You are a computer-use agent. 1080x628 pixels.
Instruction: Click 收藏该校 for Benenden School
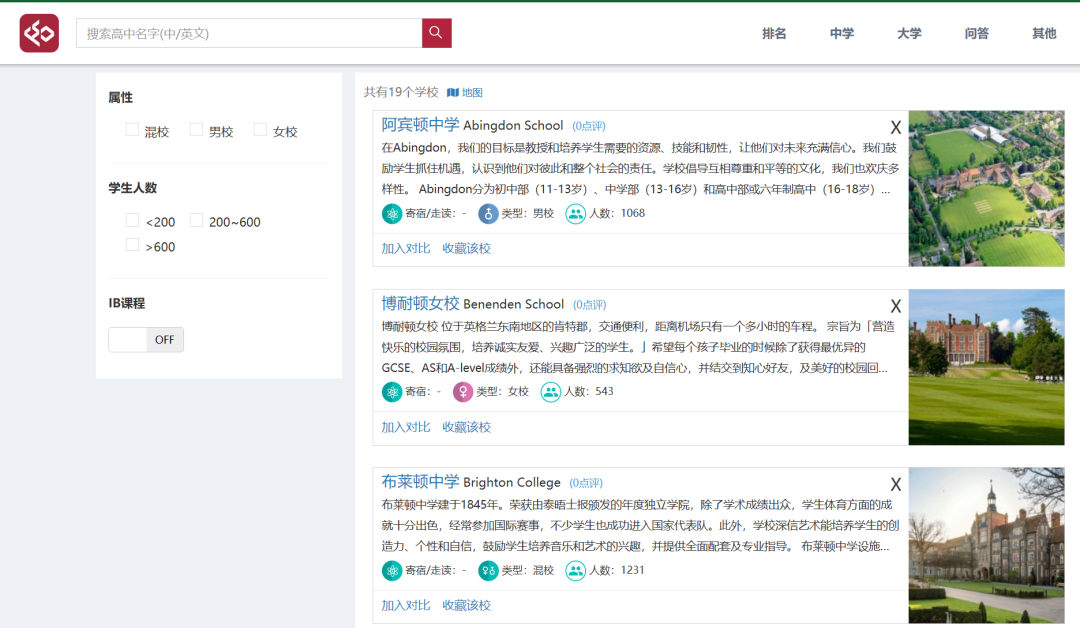pos(466,427)
